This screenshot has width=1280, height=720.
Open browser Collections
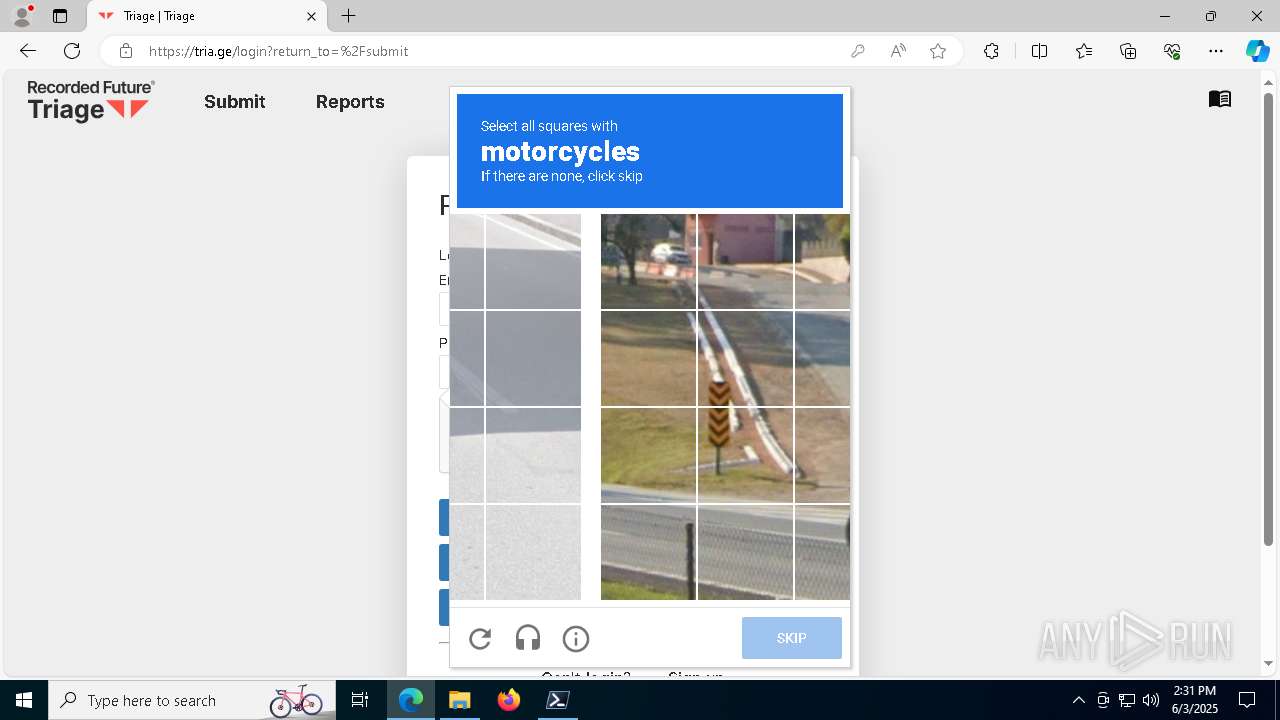tap(1128, 51)
